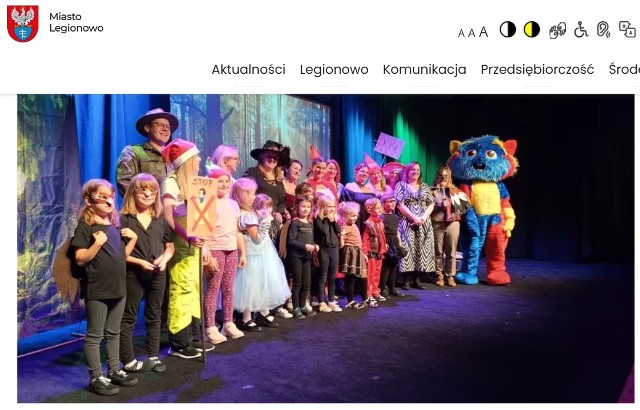Enable yellow and black contrast mode
640x410 pixels.
[x=532, y=29]
